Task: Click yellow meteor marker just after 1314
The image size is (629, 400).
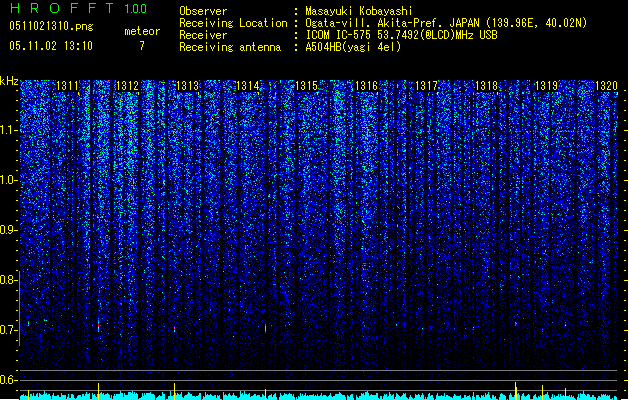Action: pos(266,394)
